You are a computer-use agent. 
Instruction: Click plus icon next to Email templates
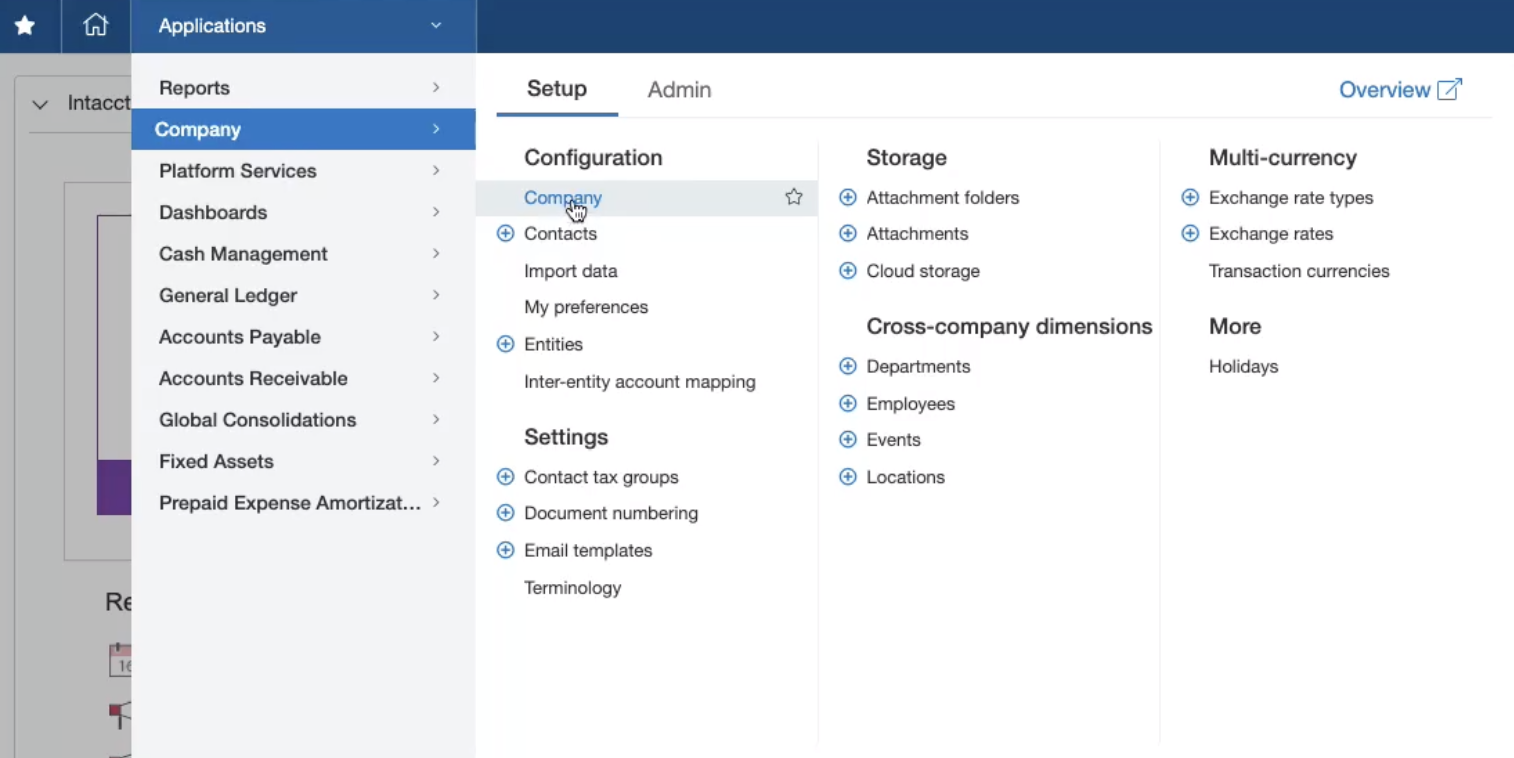pyautogui.click(x=505, y=551)
